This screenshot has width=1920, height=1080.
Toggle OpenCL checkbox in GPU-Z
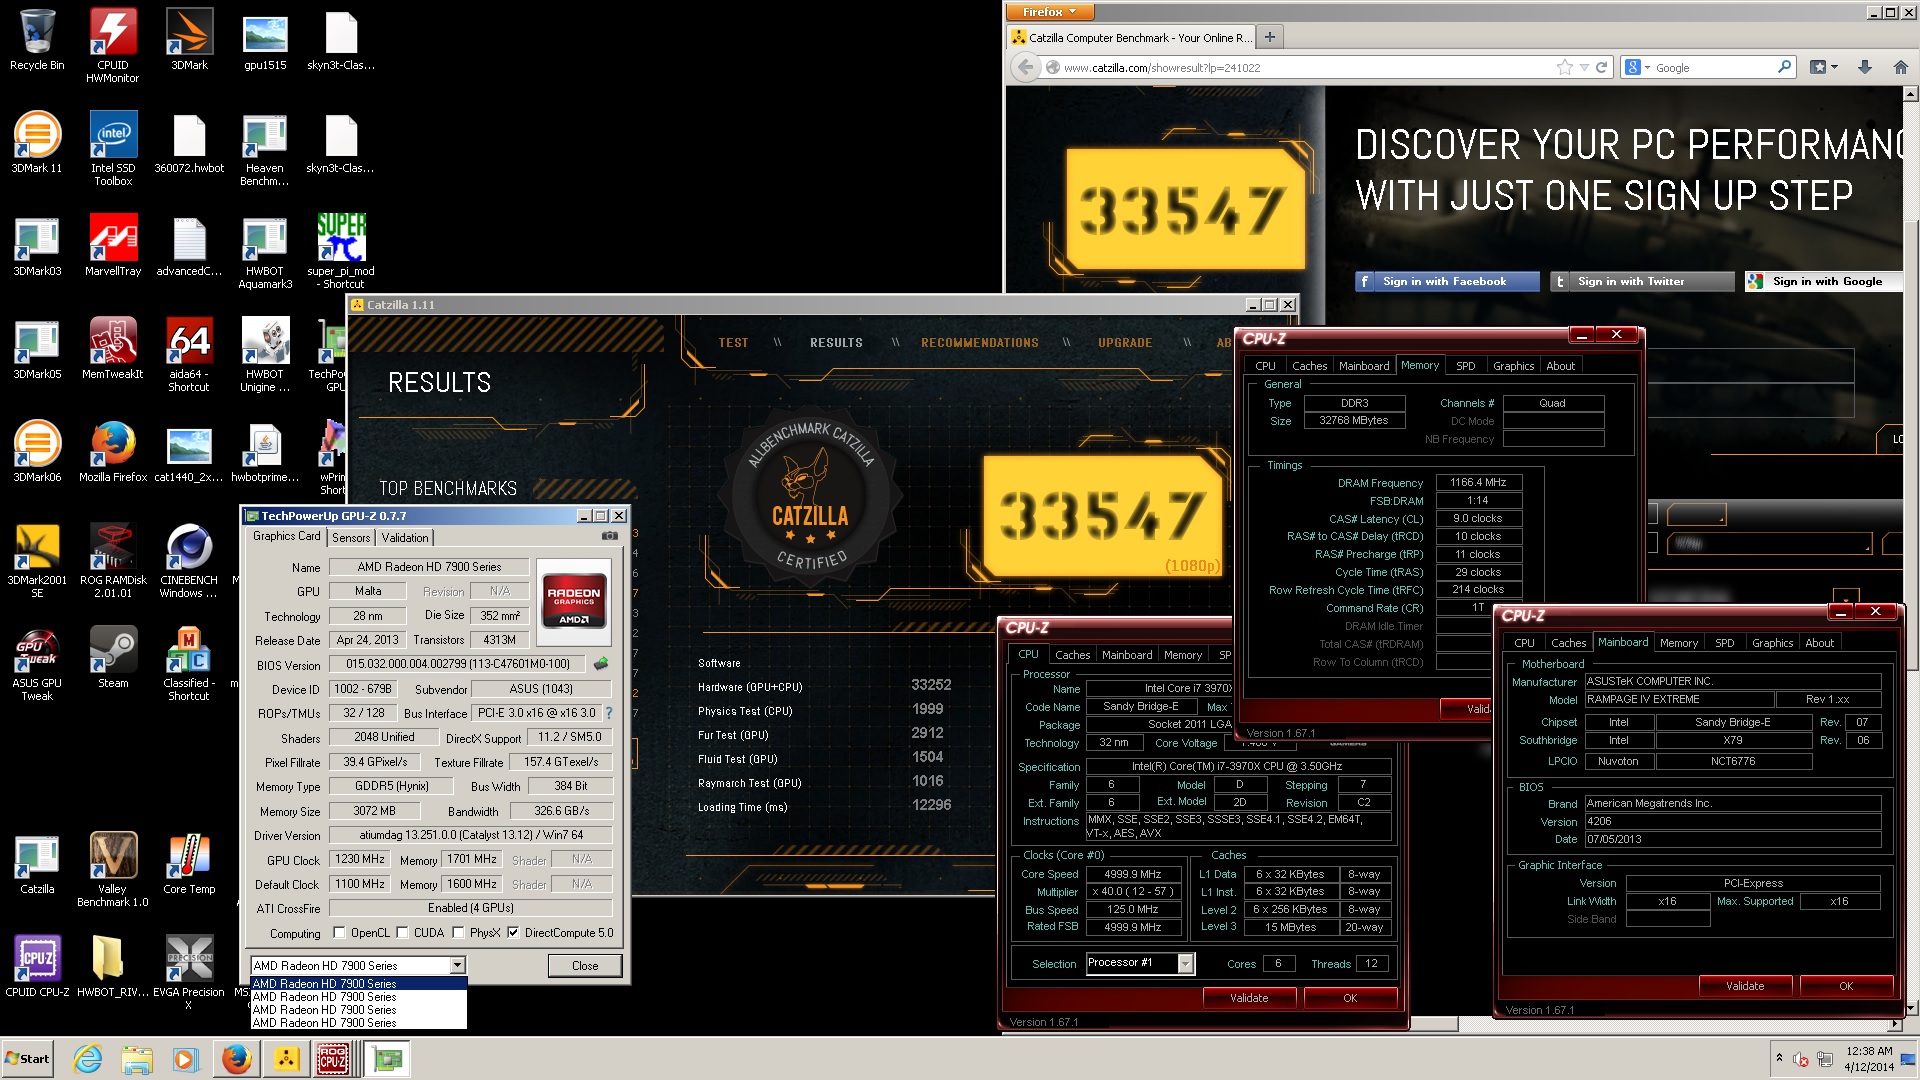339,933
